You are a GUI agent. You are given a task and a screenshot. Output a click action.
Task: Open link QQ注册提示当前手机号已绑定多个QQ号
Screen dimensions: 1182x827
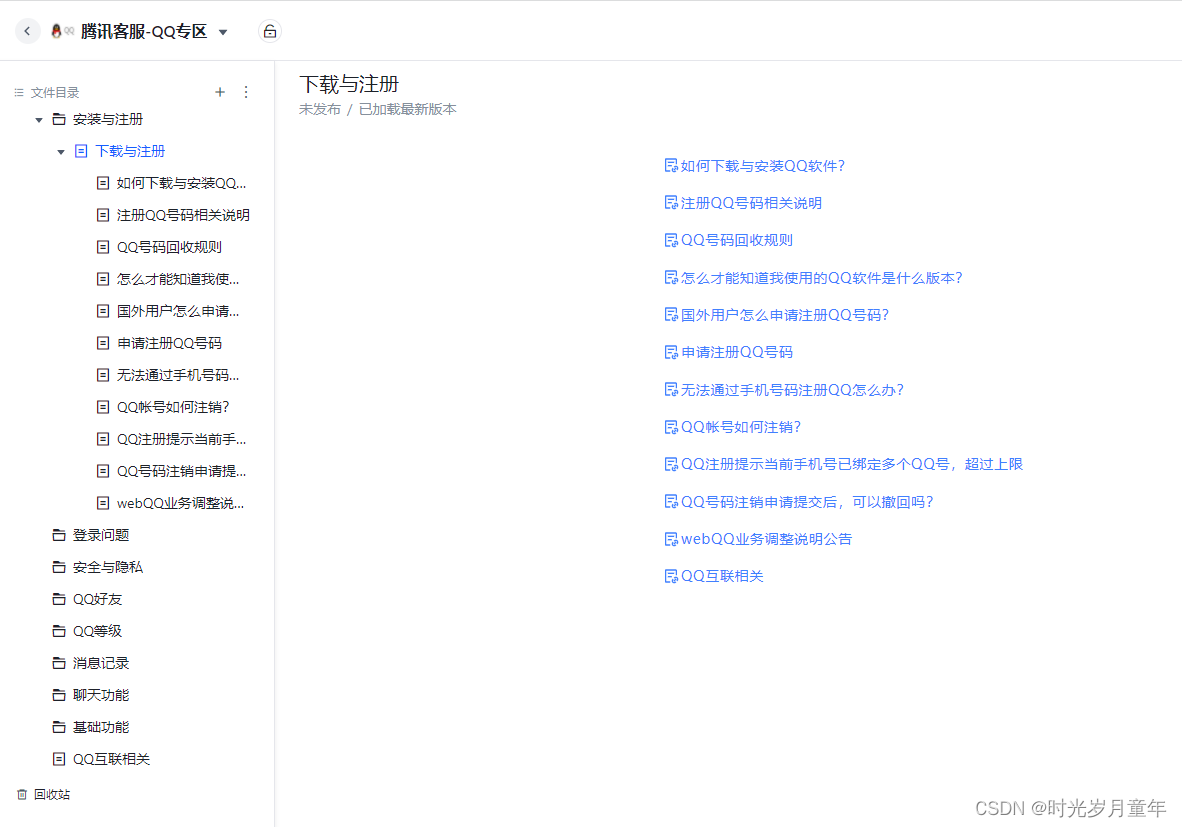click(x=852, y=464)
